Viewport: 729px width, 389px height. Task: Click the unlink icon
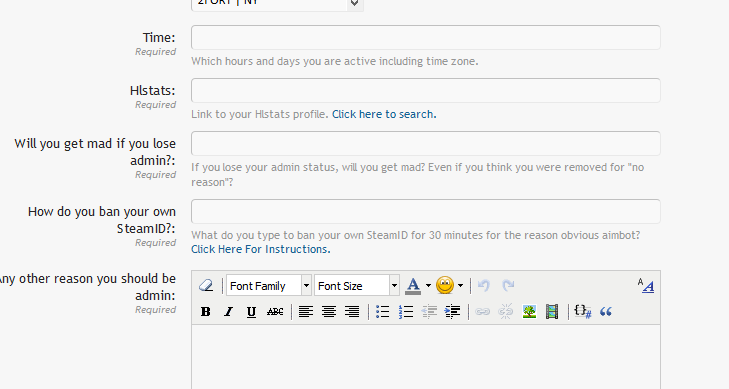click(505, 312)
